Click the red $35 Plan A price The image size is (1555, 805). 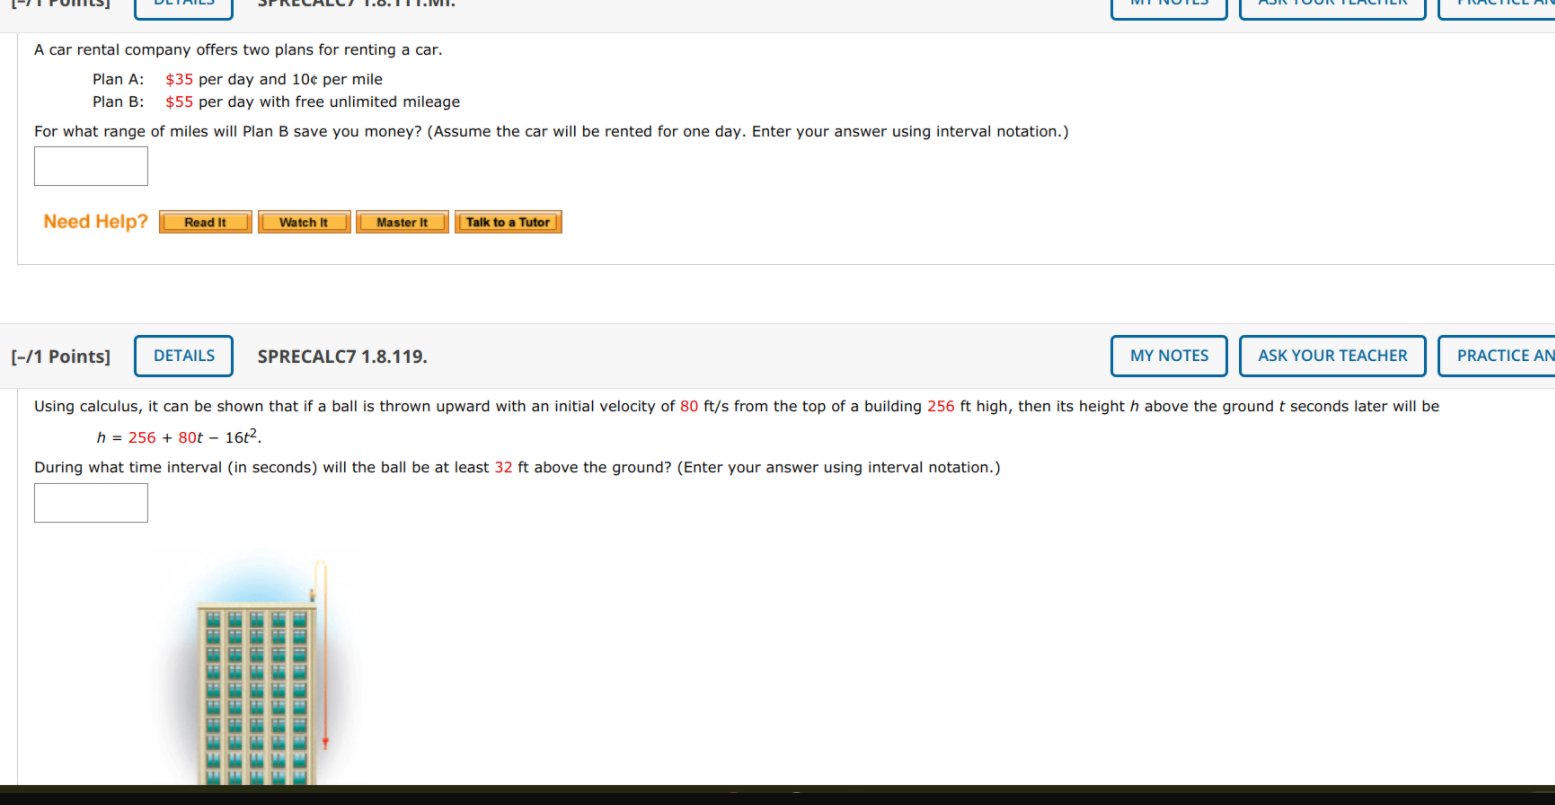(179, 79)
